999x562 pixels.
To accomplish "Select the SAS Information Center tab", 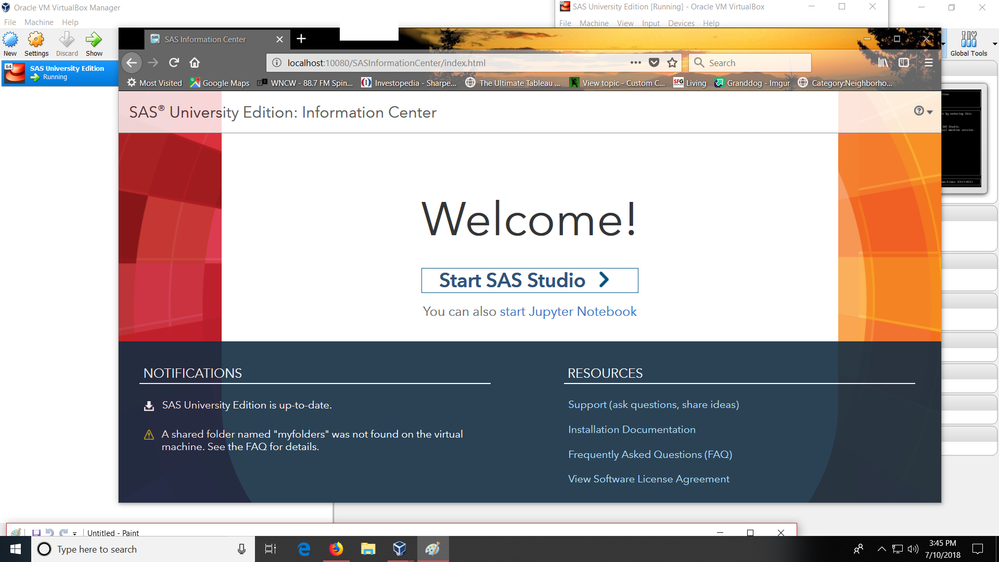I will pos(216,40).
